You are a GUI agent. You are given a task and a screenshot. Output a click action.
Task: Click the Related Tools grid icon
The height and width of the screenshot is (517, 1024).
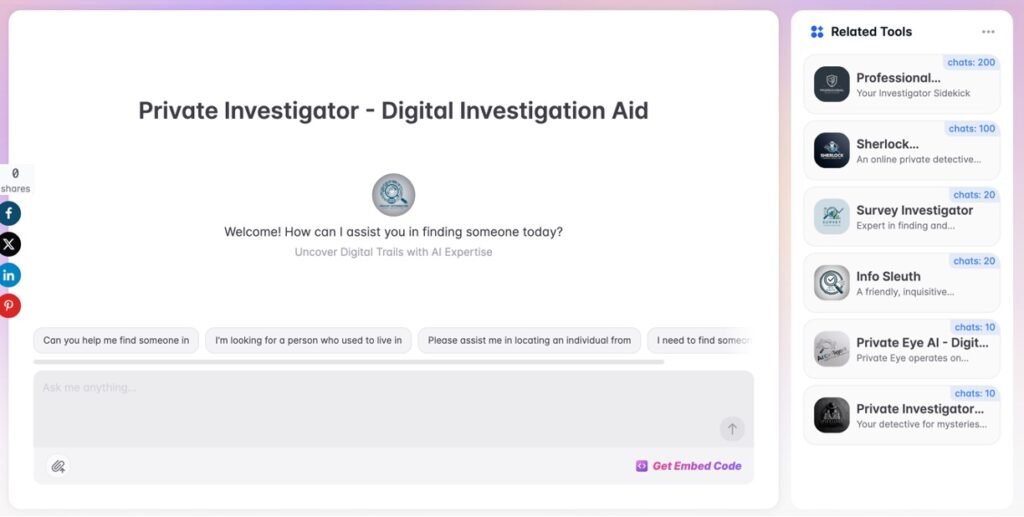(x=817, y=31)
